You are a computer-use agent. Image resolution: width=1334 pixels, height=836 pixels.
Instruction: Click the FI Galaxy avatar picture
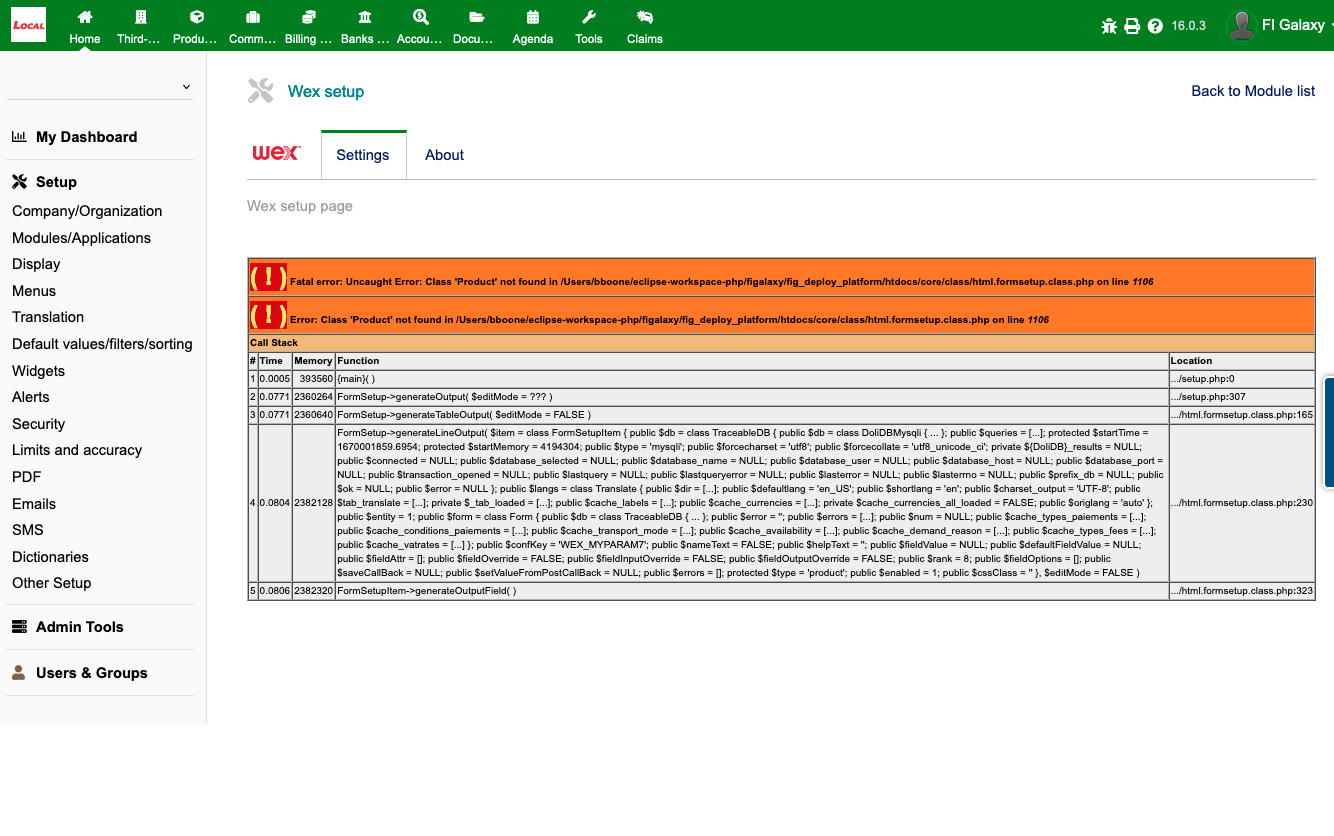1241,24
